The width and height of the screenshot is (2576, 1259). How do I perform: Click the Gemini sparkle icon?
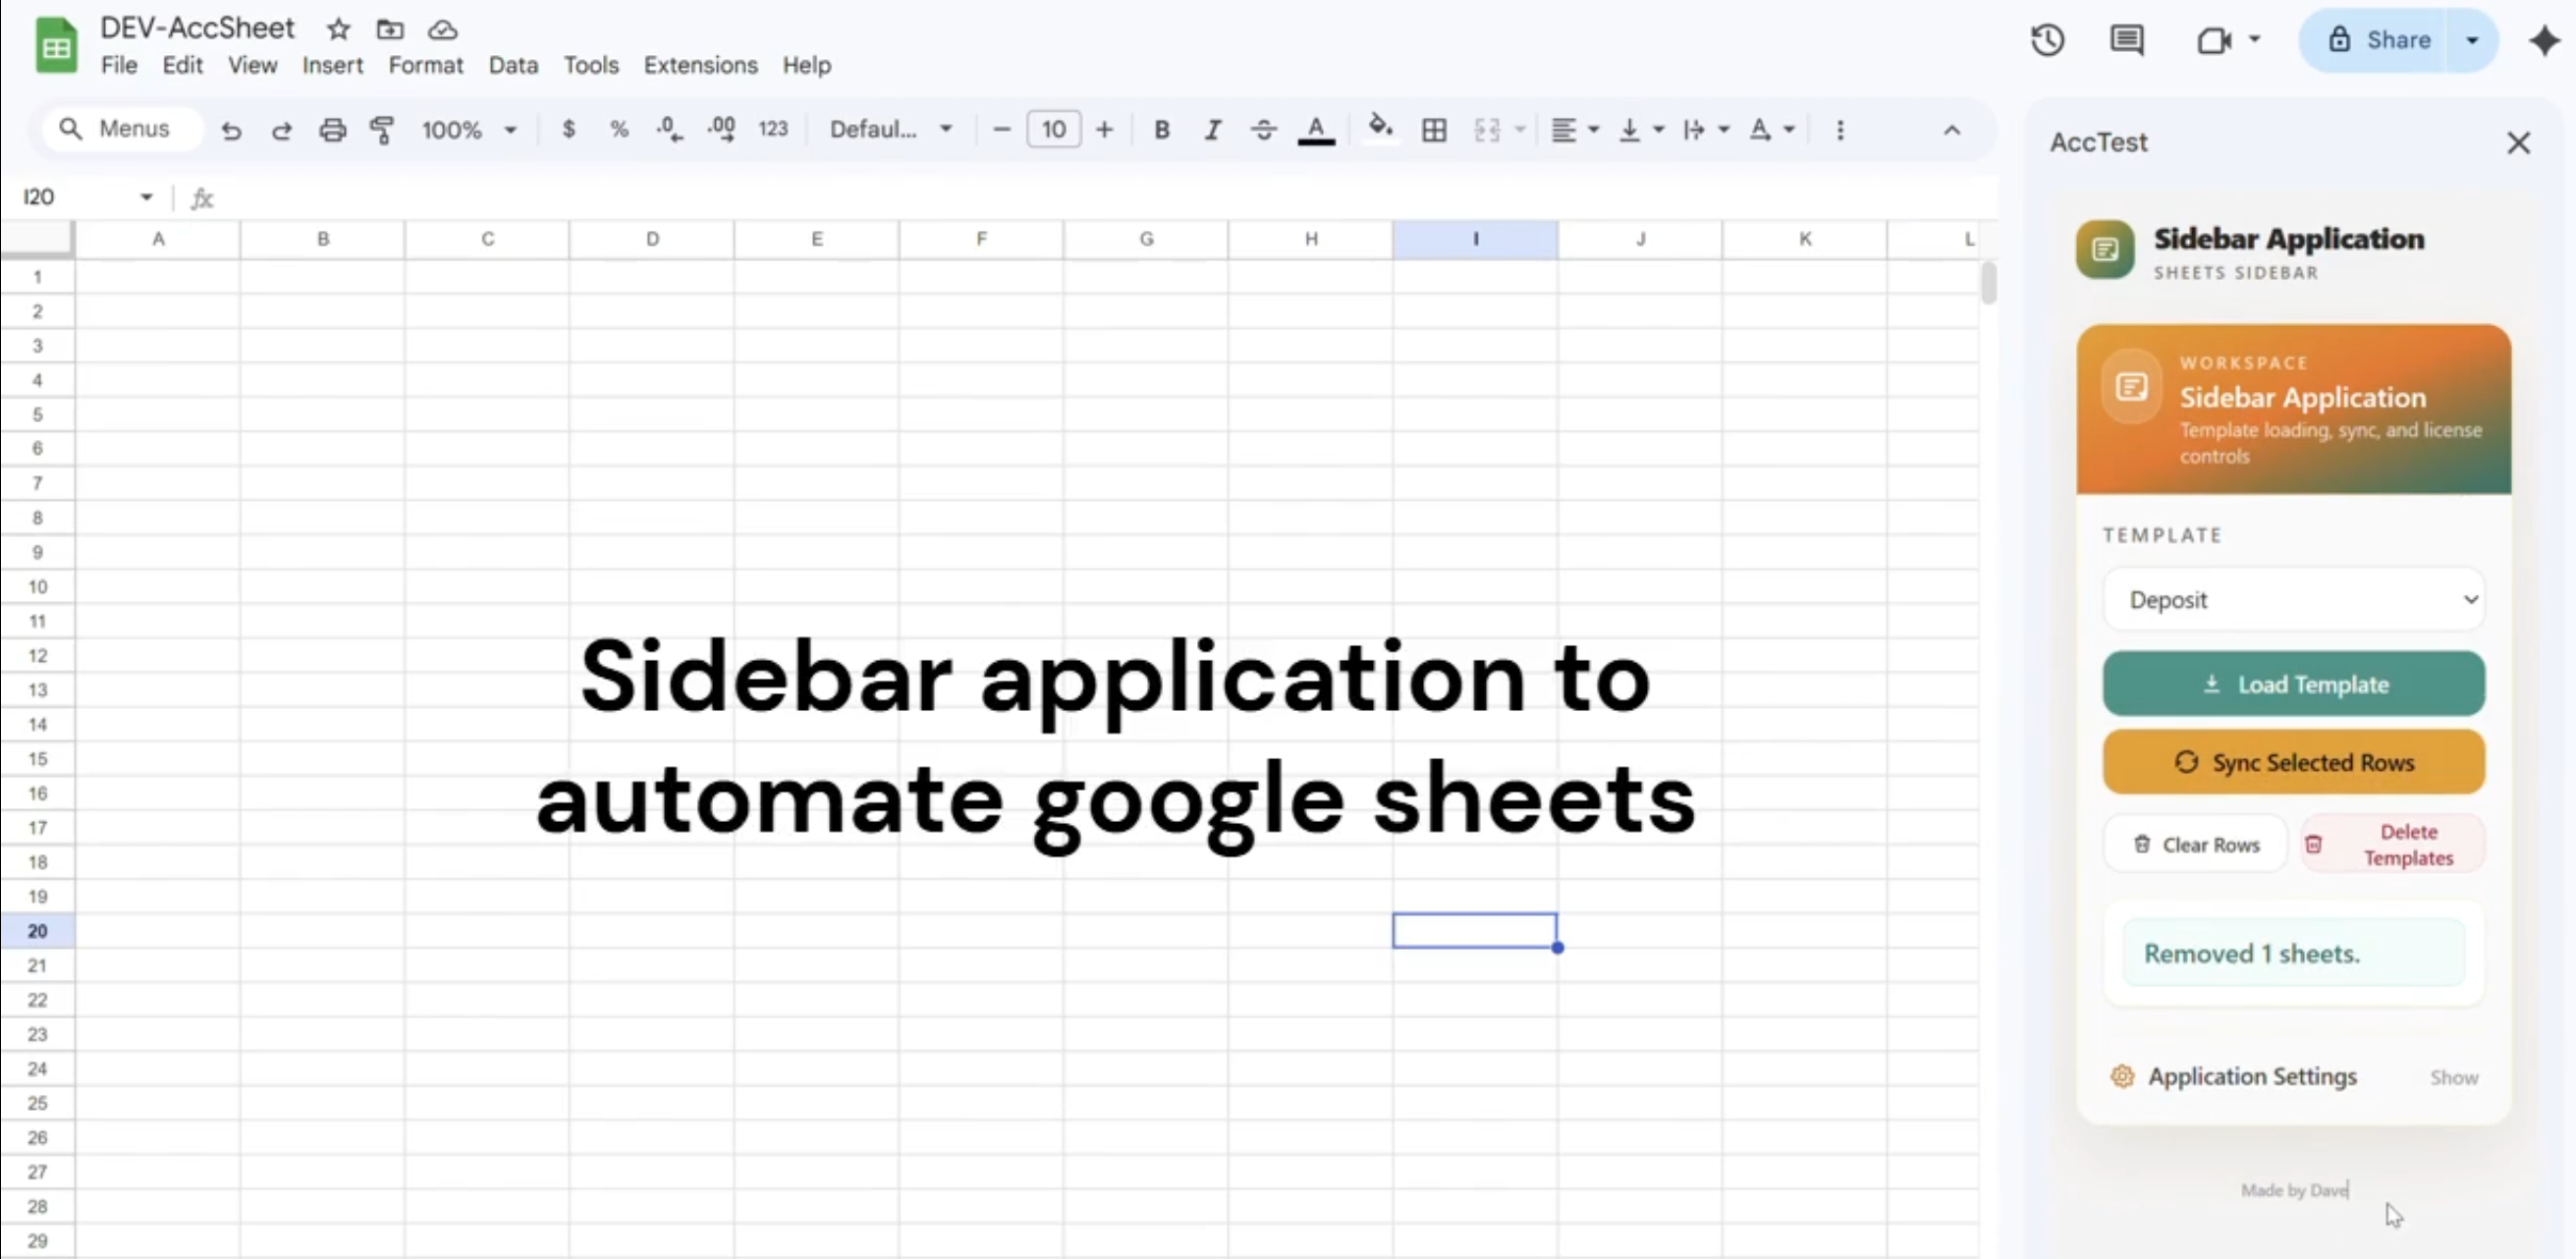[2544, 40]
